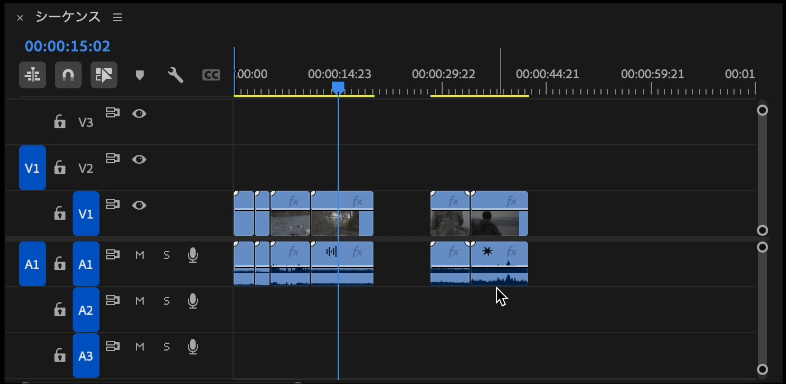
Task: Solo track A3
Action: coord(166,347)
